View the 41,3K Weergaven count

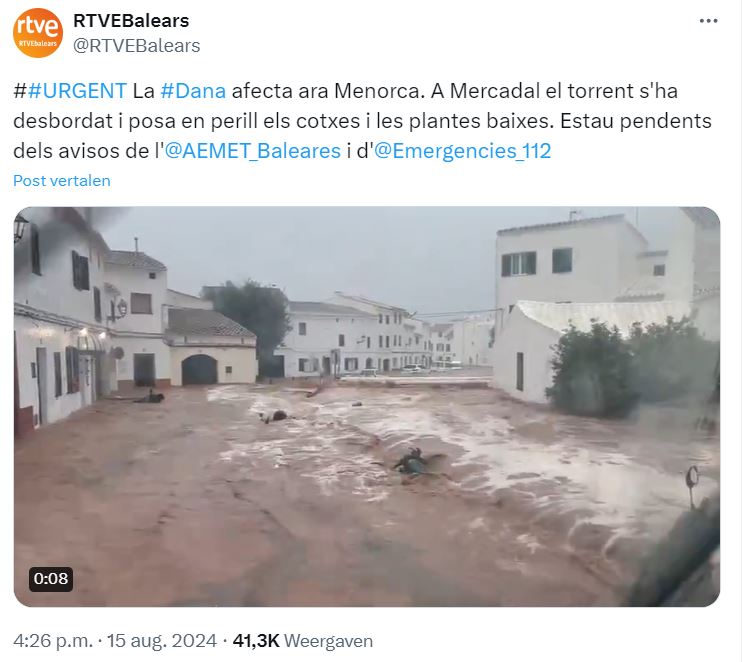302,641
